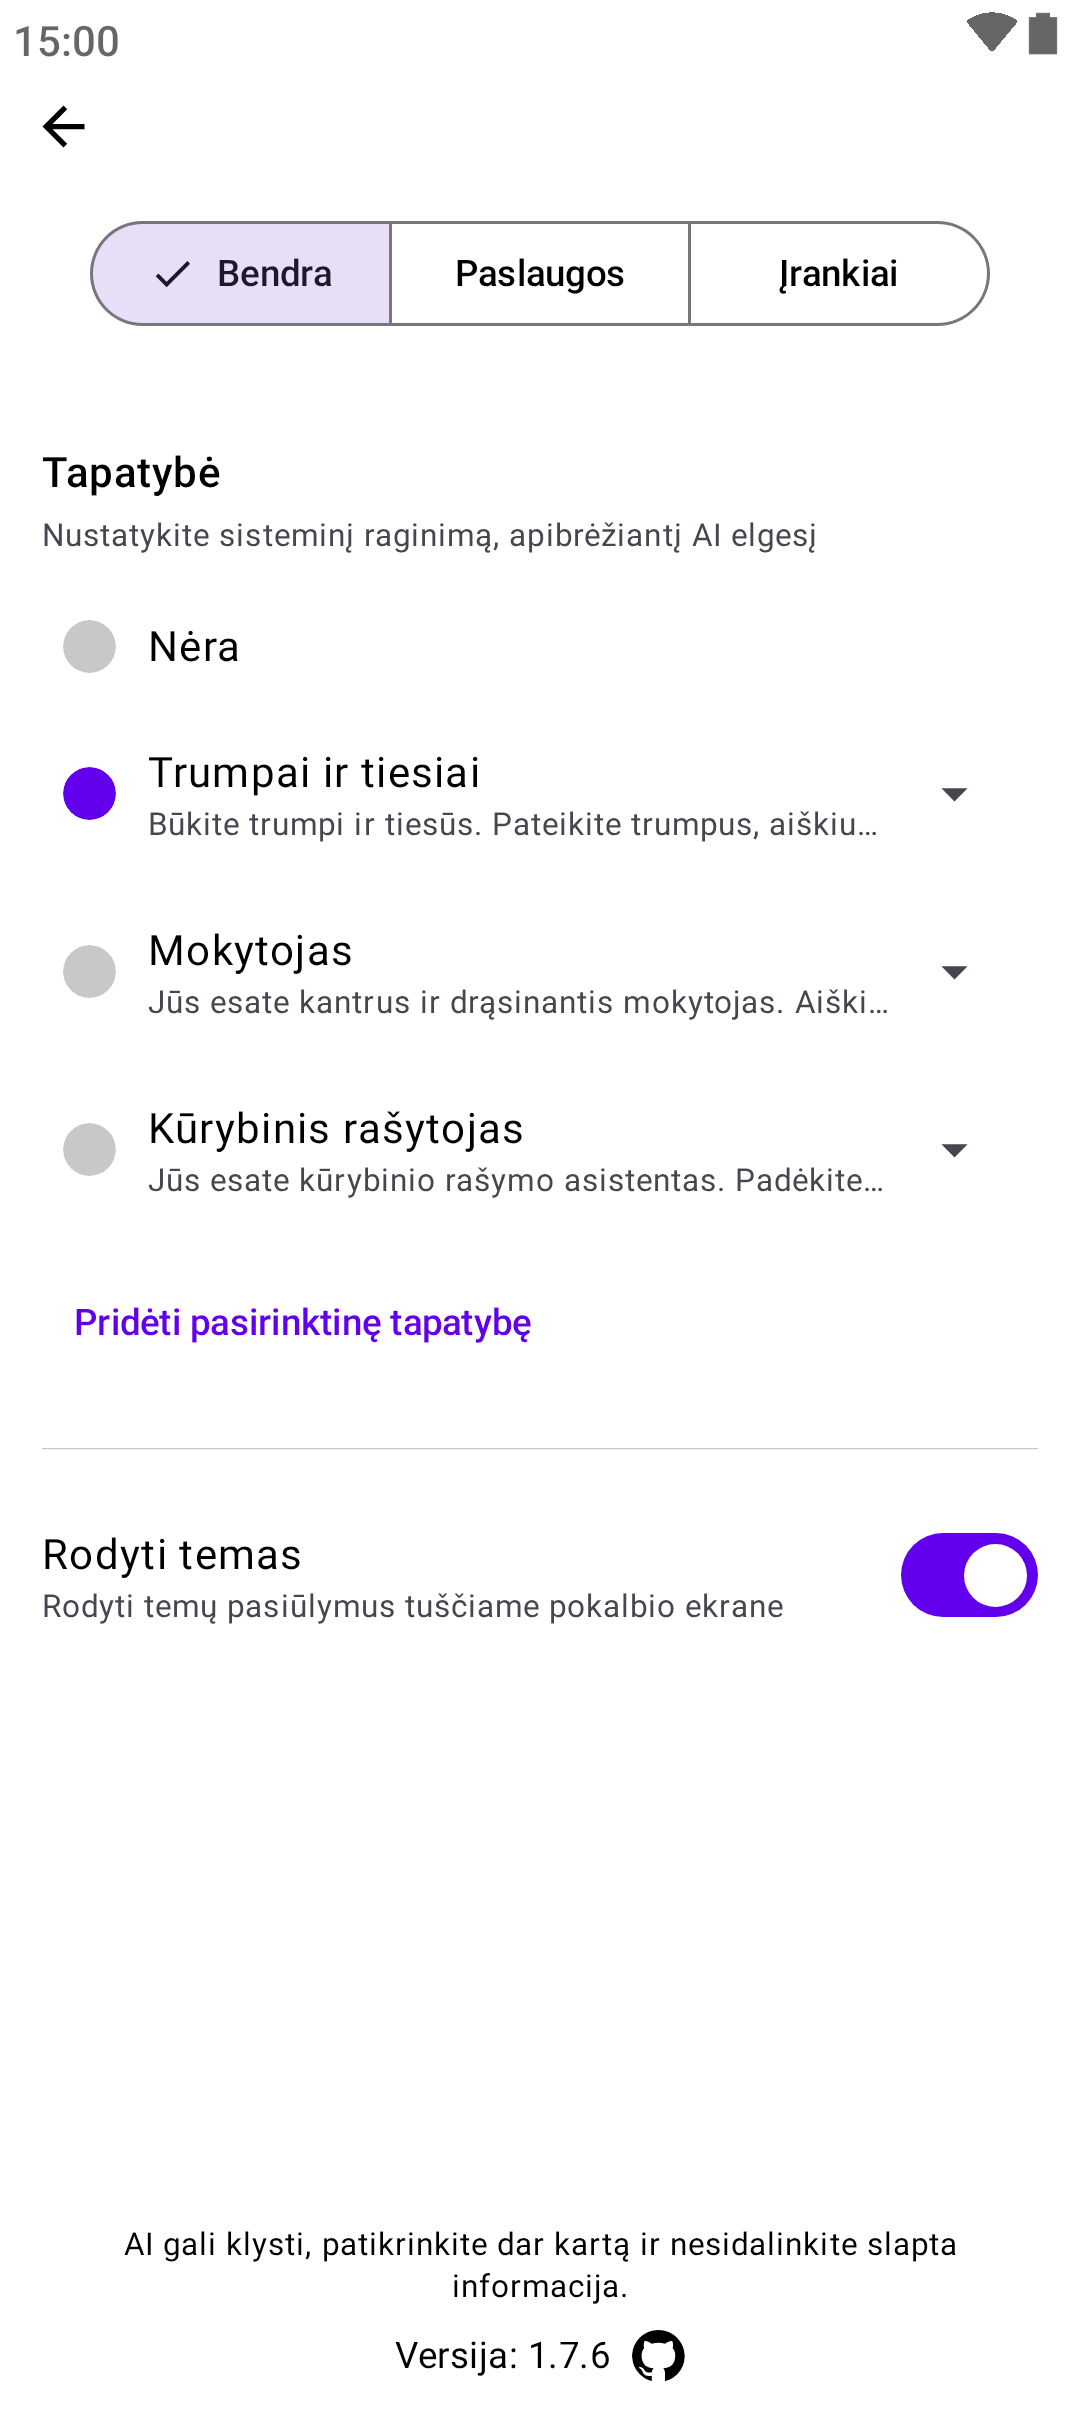Tap the back arrow icon

point(64,127)
